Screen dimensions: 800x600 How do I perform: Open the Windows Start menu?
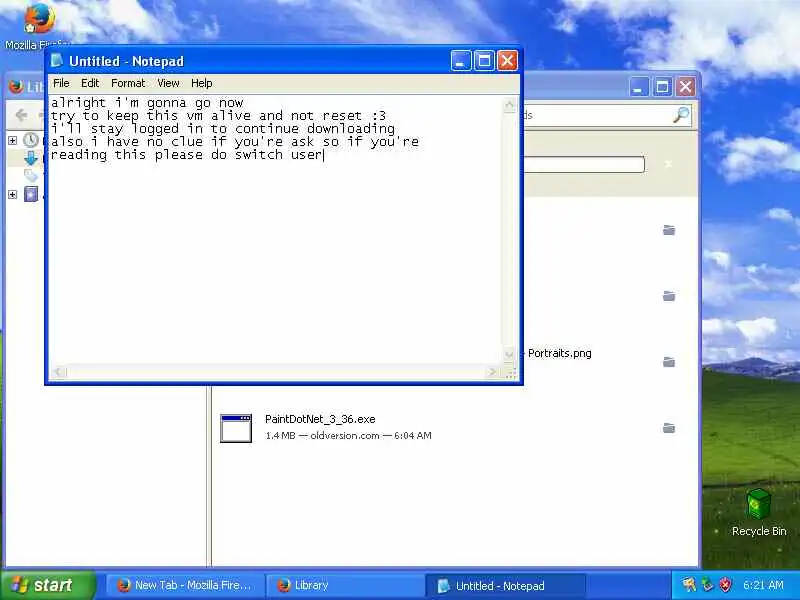[47, 585]
